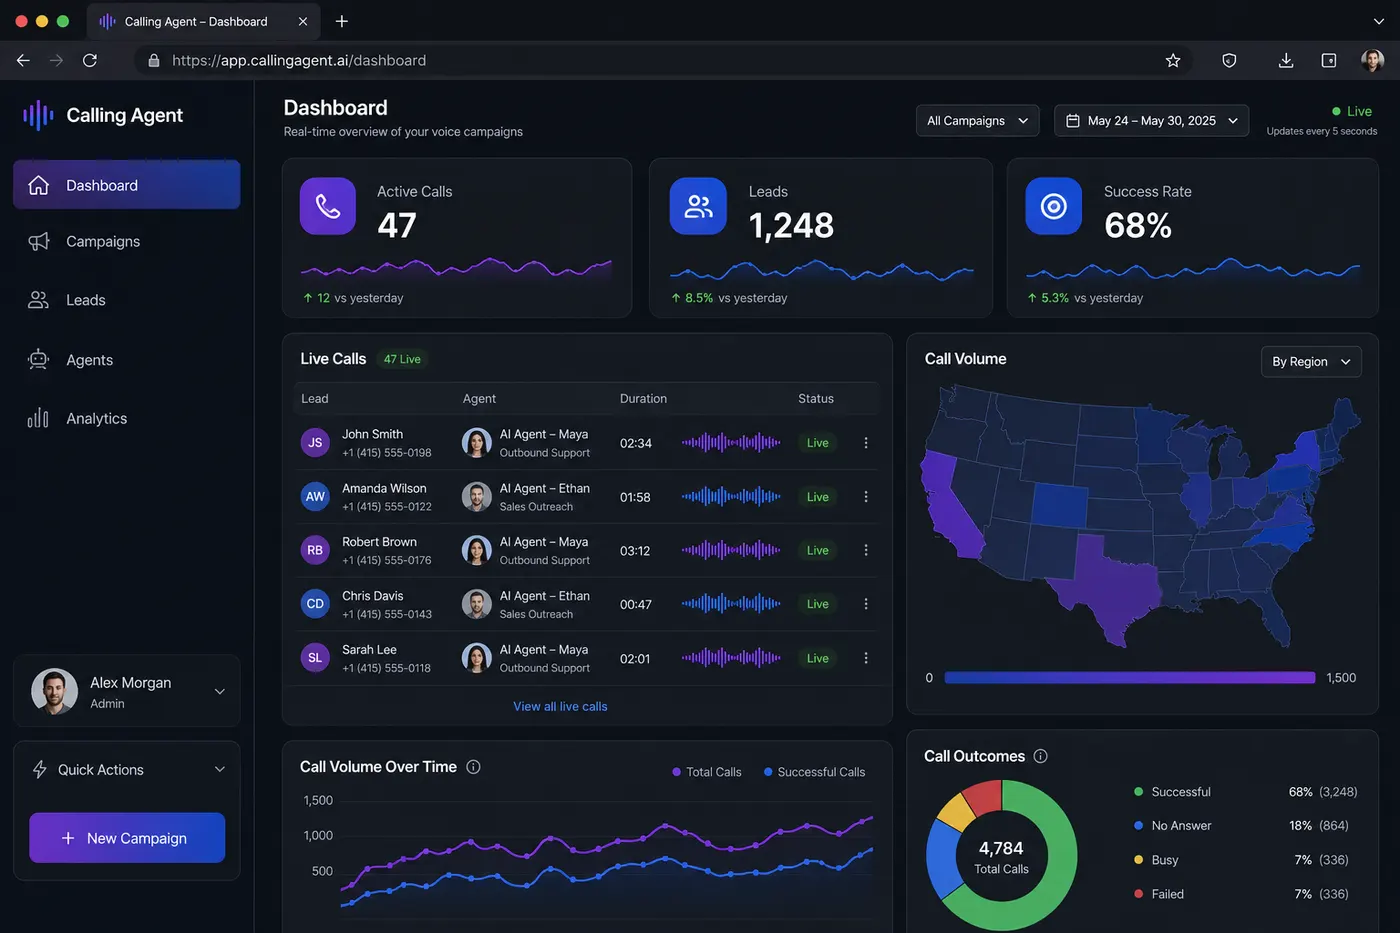Open the Analytics sidebar page
1400x933 pixels.
126,418
